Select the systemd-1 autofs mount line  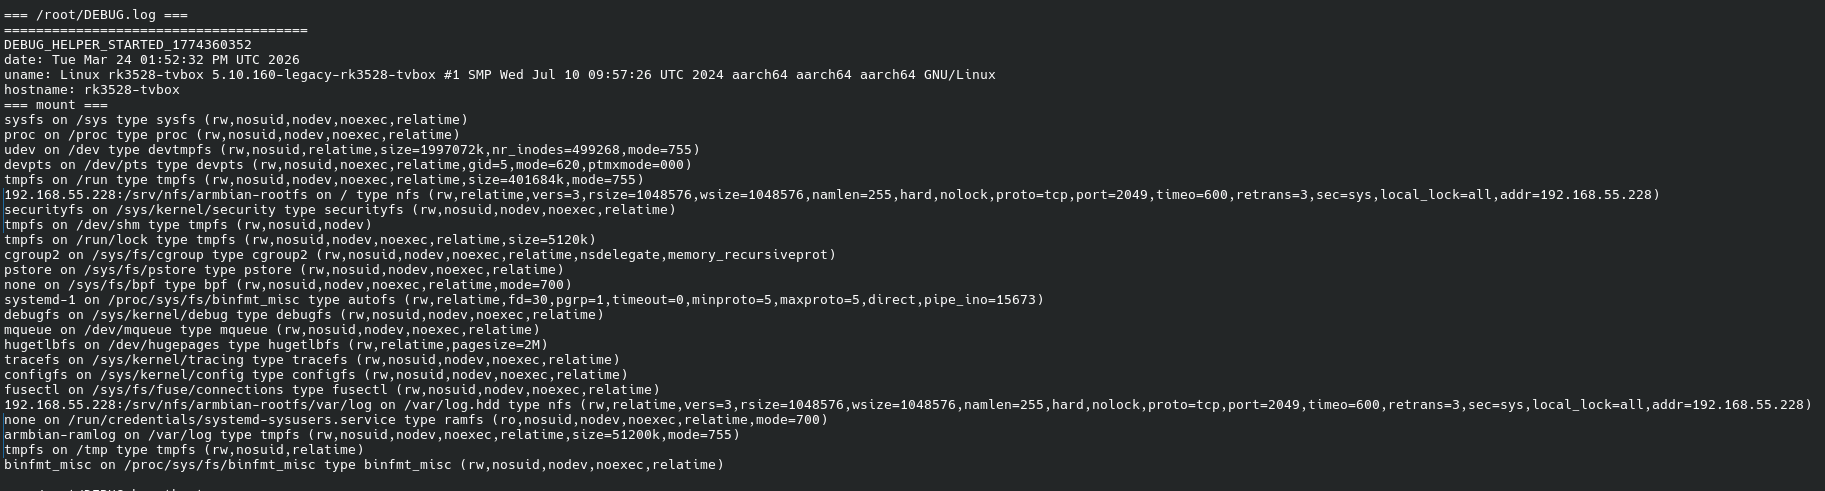tap(523, 300)
